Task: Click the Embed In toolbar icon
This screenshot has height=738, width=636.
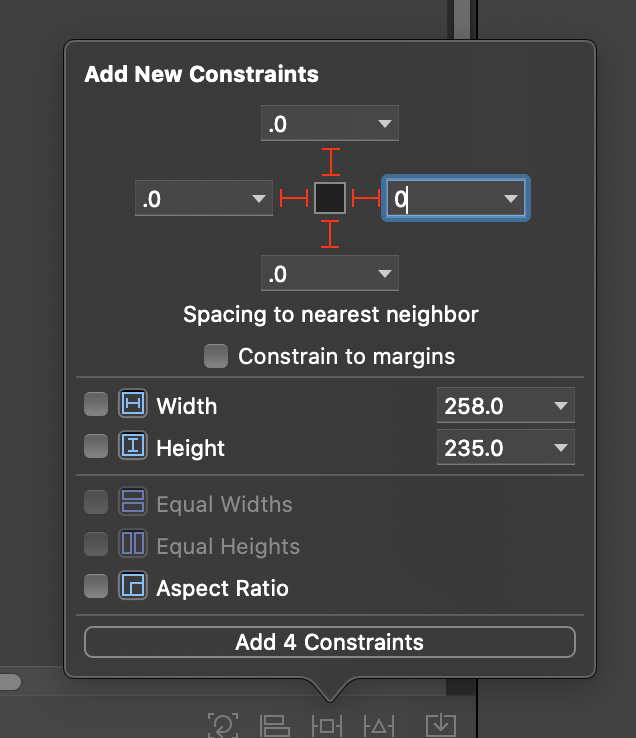Action: click(x=438, y=725)
